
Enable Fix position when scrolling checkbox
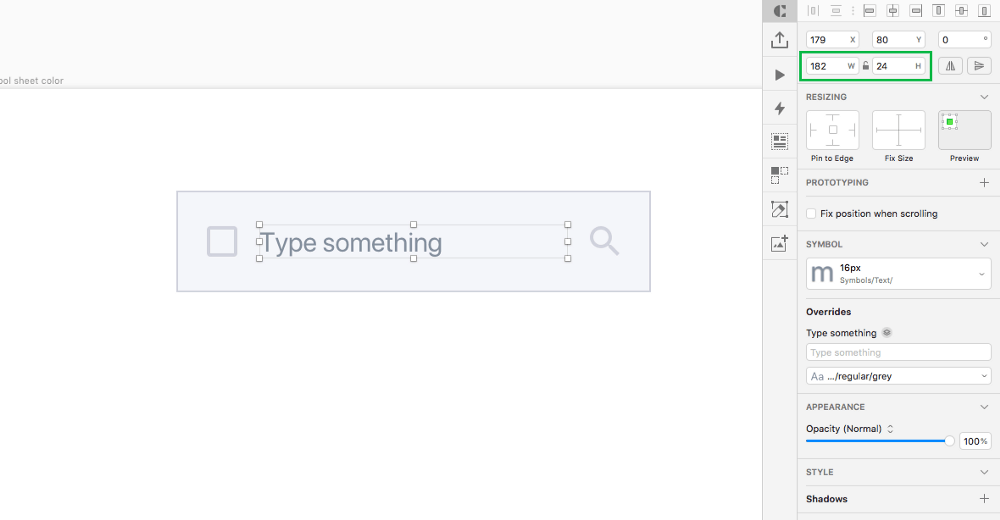(x=811, y=214)
